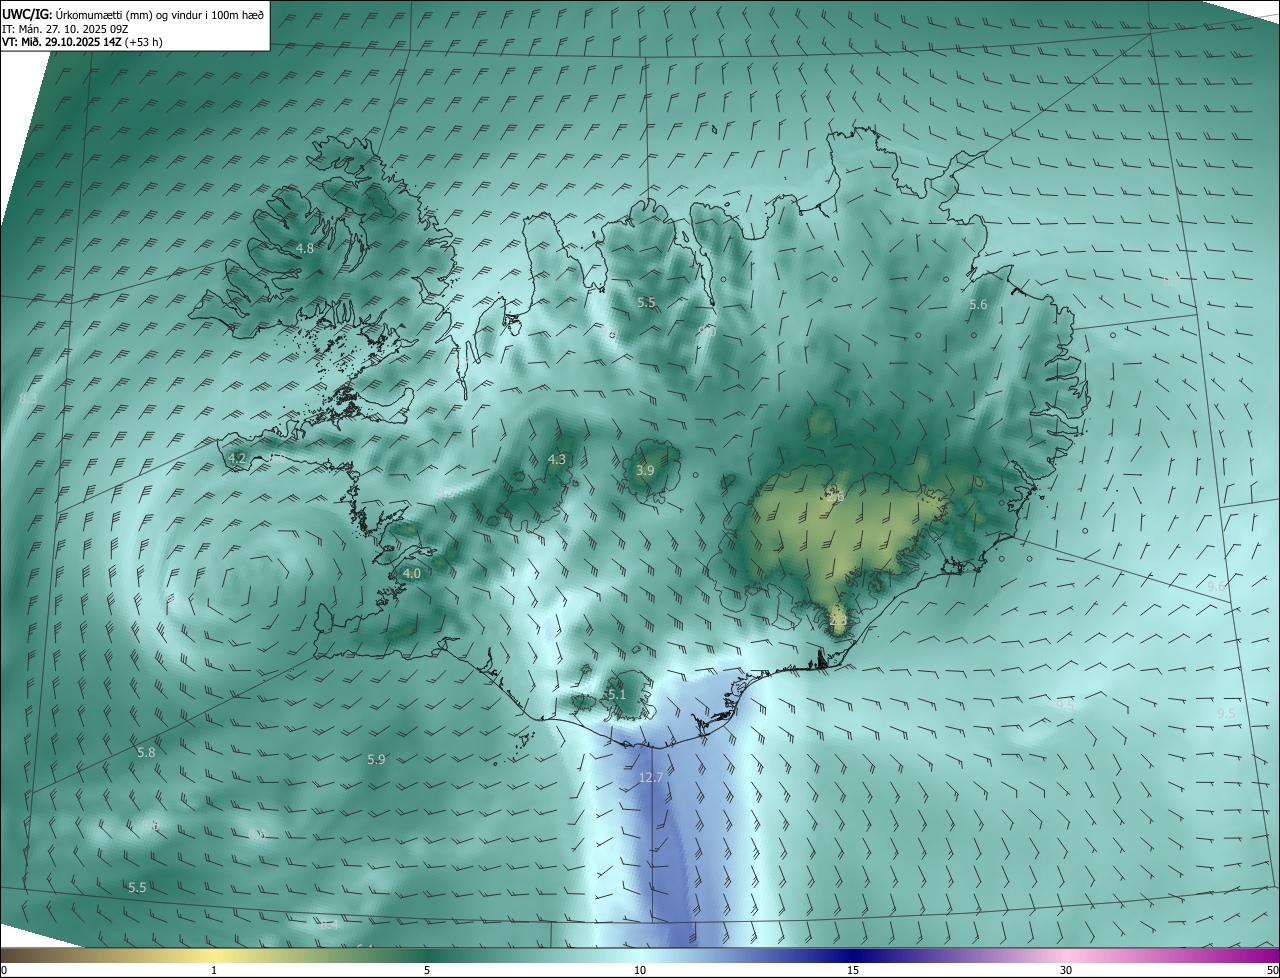
Task: Click the 5.1 value near the south coast
Action: pyautogui.click(x=616, y=694)
